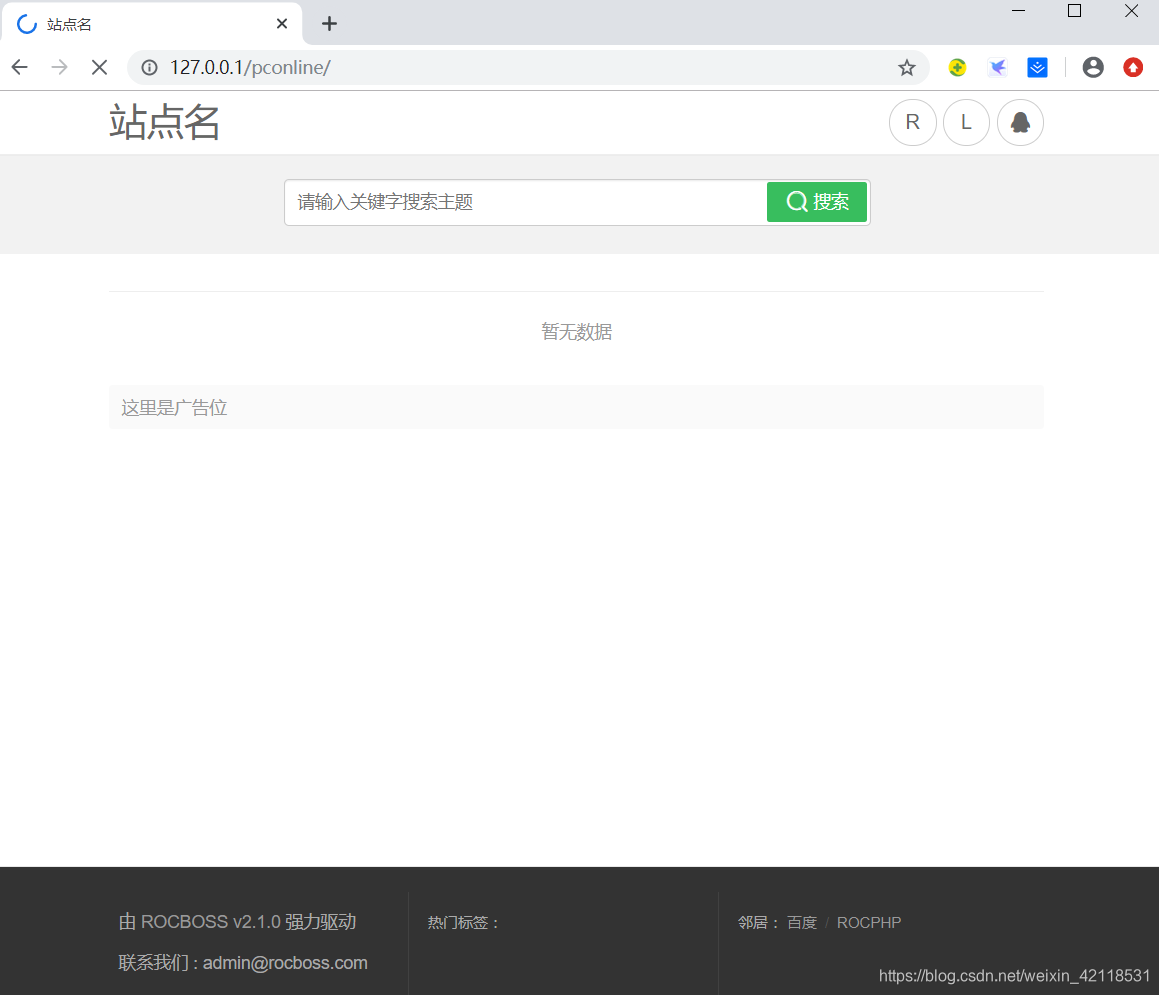Screen dimensions: 1159x995
Task: Select the QQ penguin login icon
Action: coord(1020,122)
